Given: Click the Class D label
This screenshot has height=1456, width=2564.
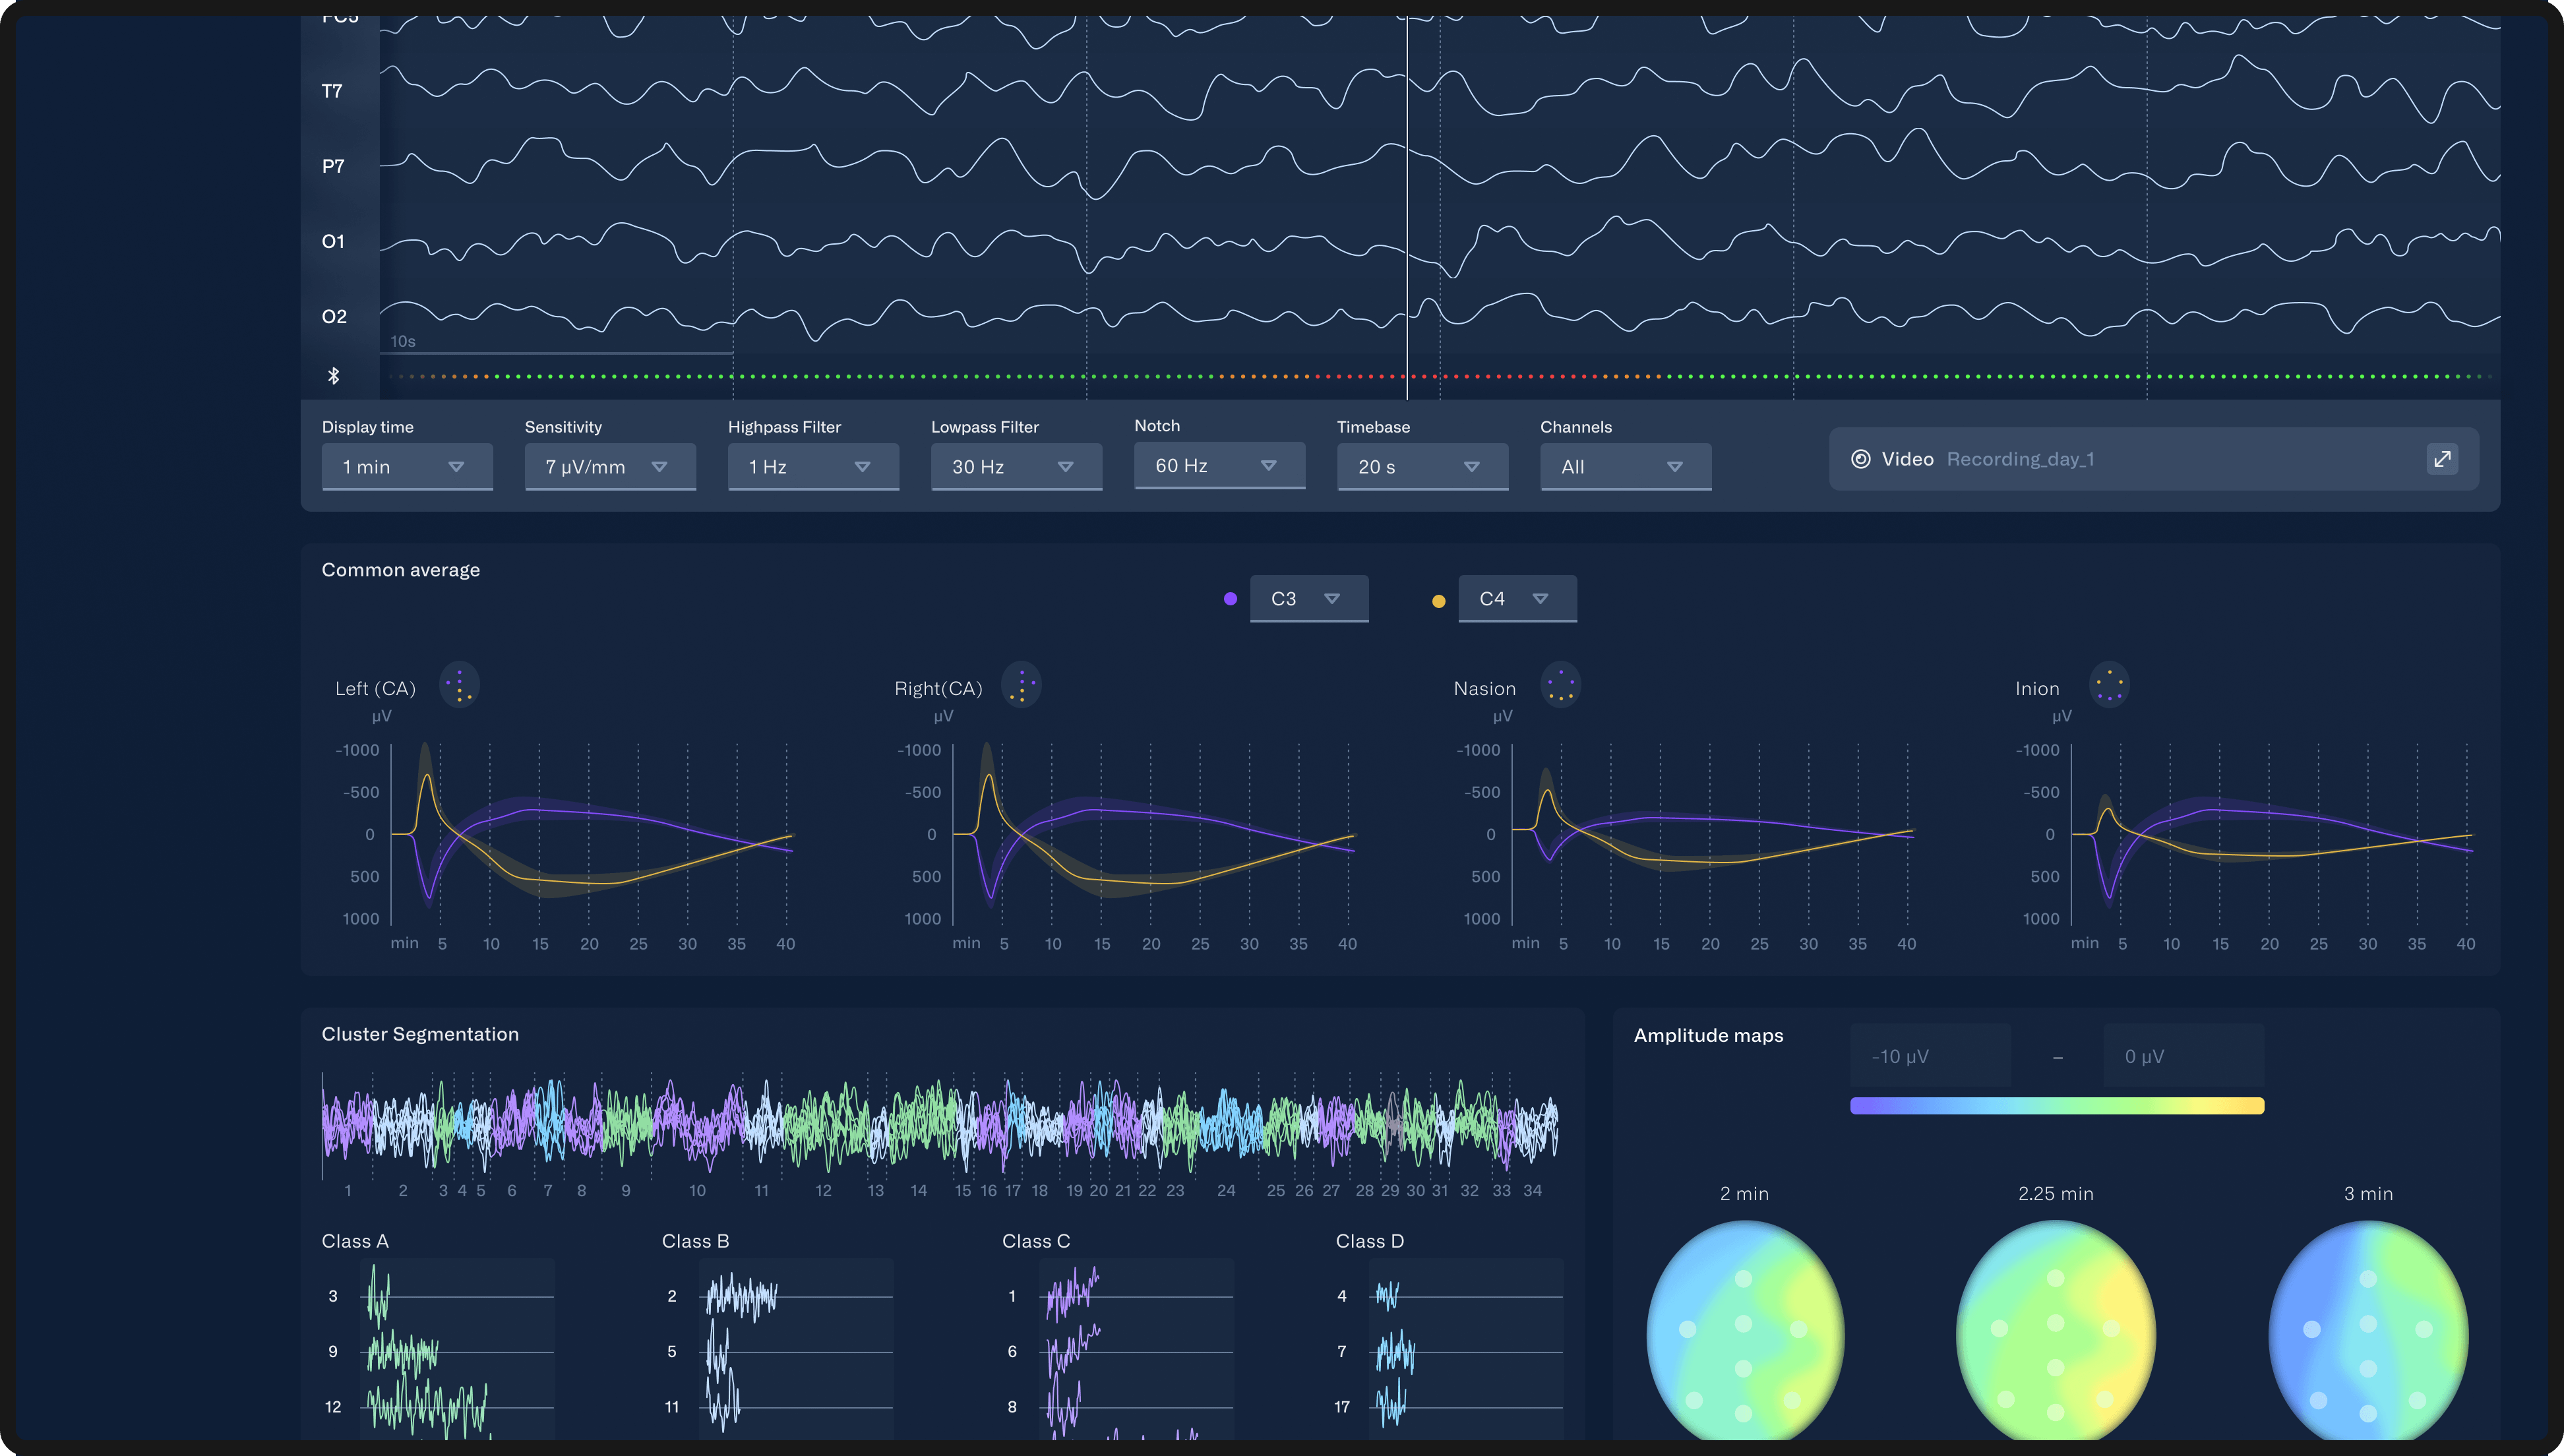Looking at the screenshot, I should click(x=1370, y=1241).
